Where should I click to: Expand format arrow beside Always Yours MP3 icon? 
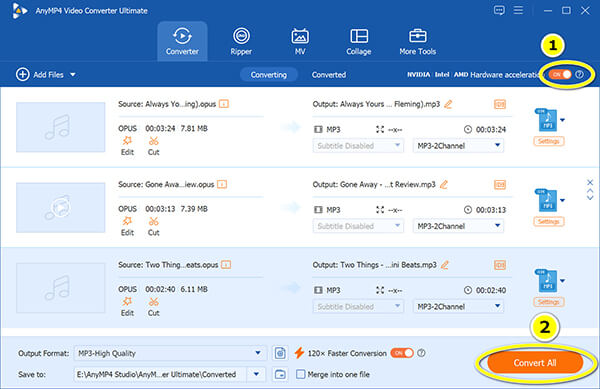pyautogui.click(x=562, y=120)
